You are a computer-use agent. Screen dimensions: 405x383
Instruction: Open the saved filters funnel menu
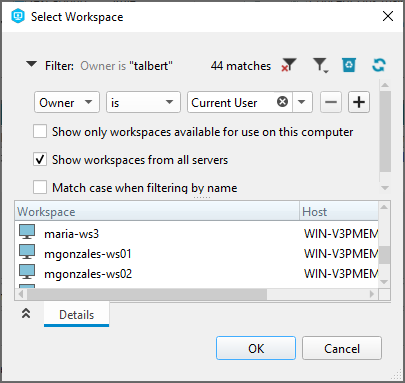click(x=321, y=65)
